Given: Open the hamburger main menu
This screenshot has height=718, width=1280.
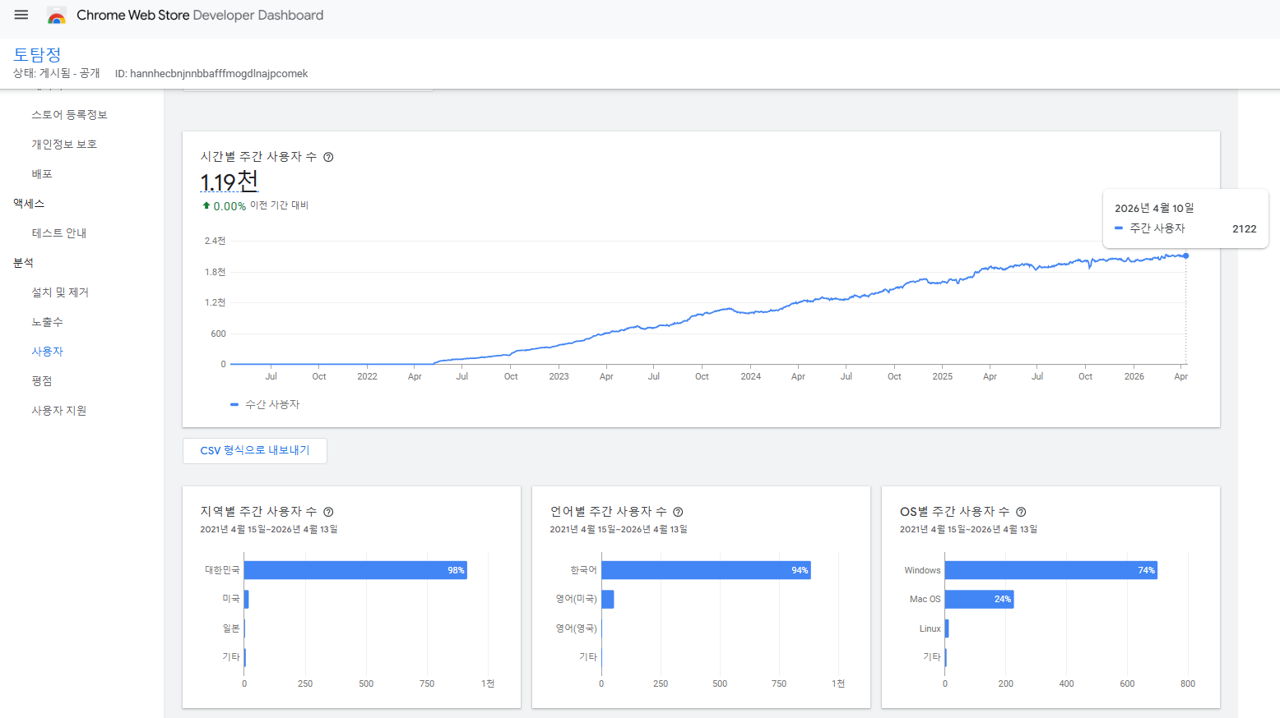Looking at the screenshot, I should coord(21,15).
